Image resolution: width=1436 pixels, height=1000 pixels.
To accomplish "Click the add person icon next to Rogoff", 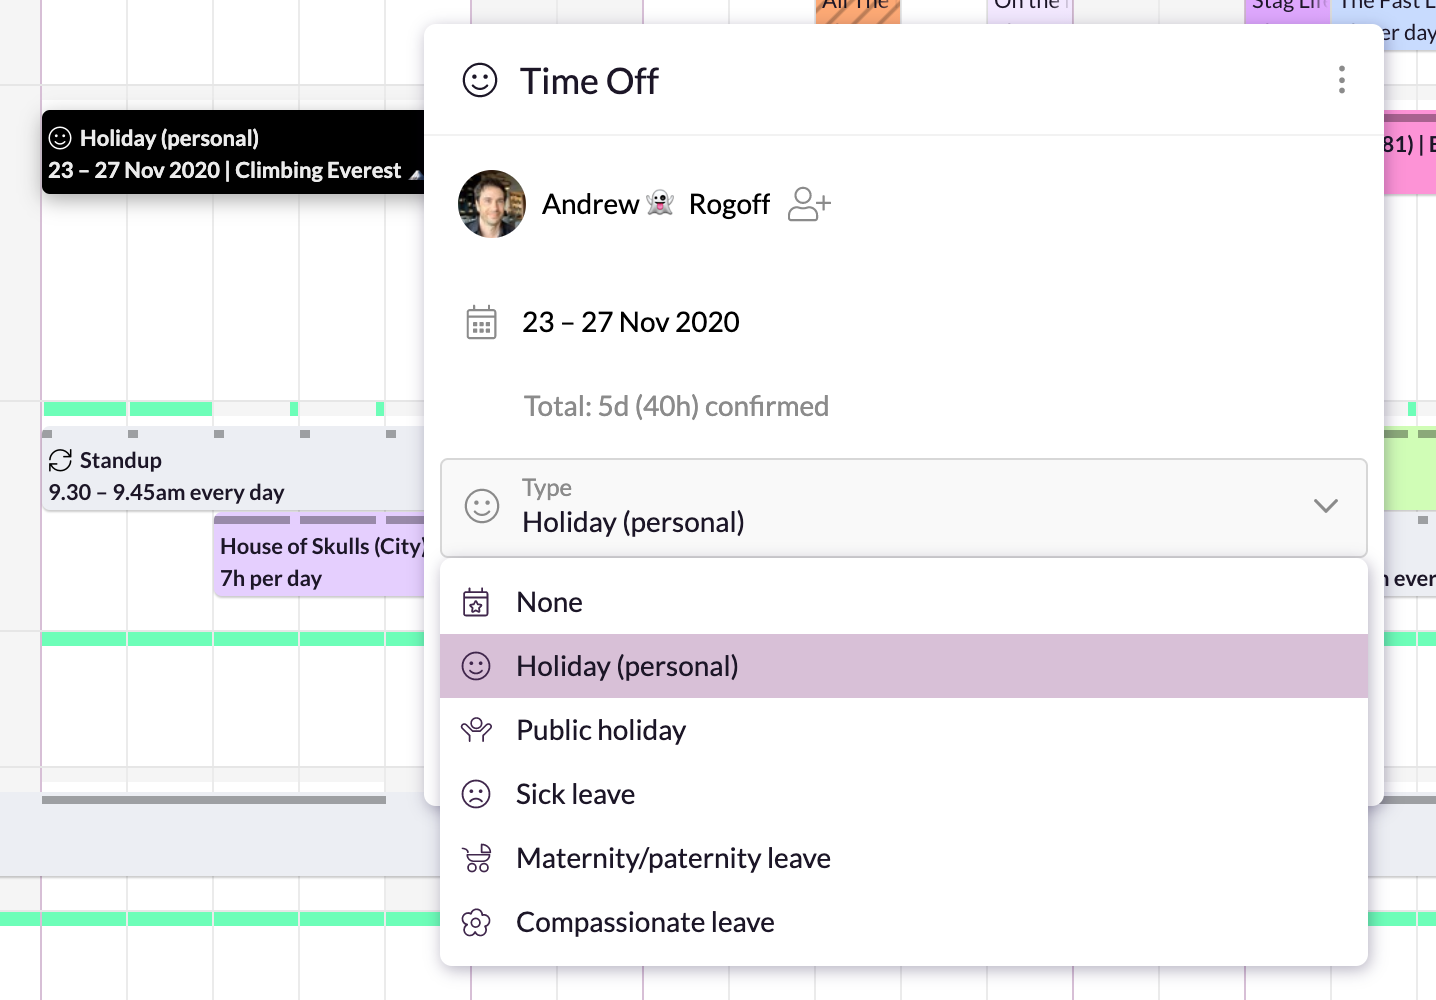I will tap(809, 204).
